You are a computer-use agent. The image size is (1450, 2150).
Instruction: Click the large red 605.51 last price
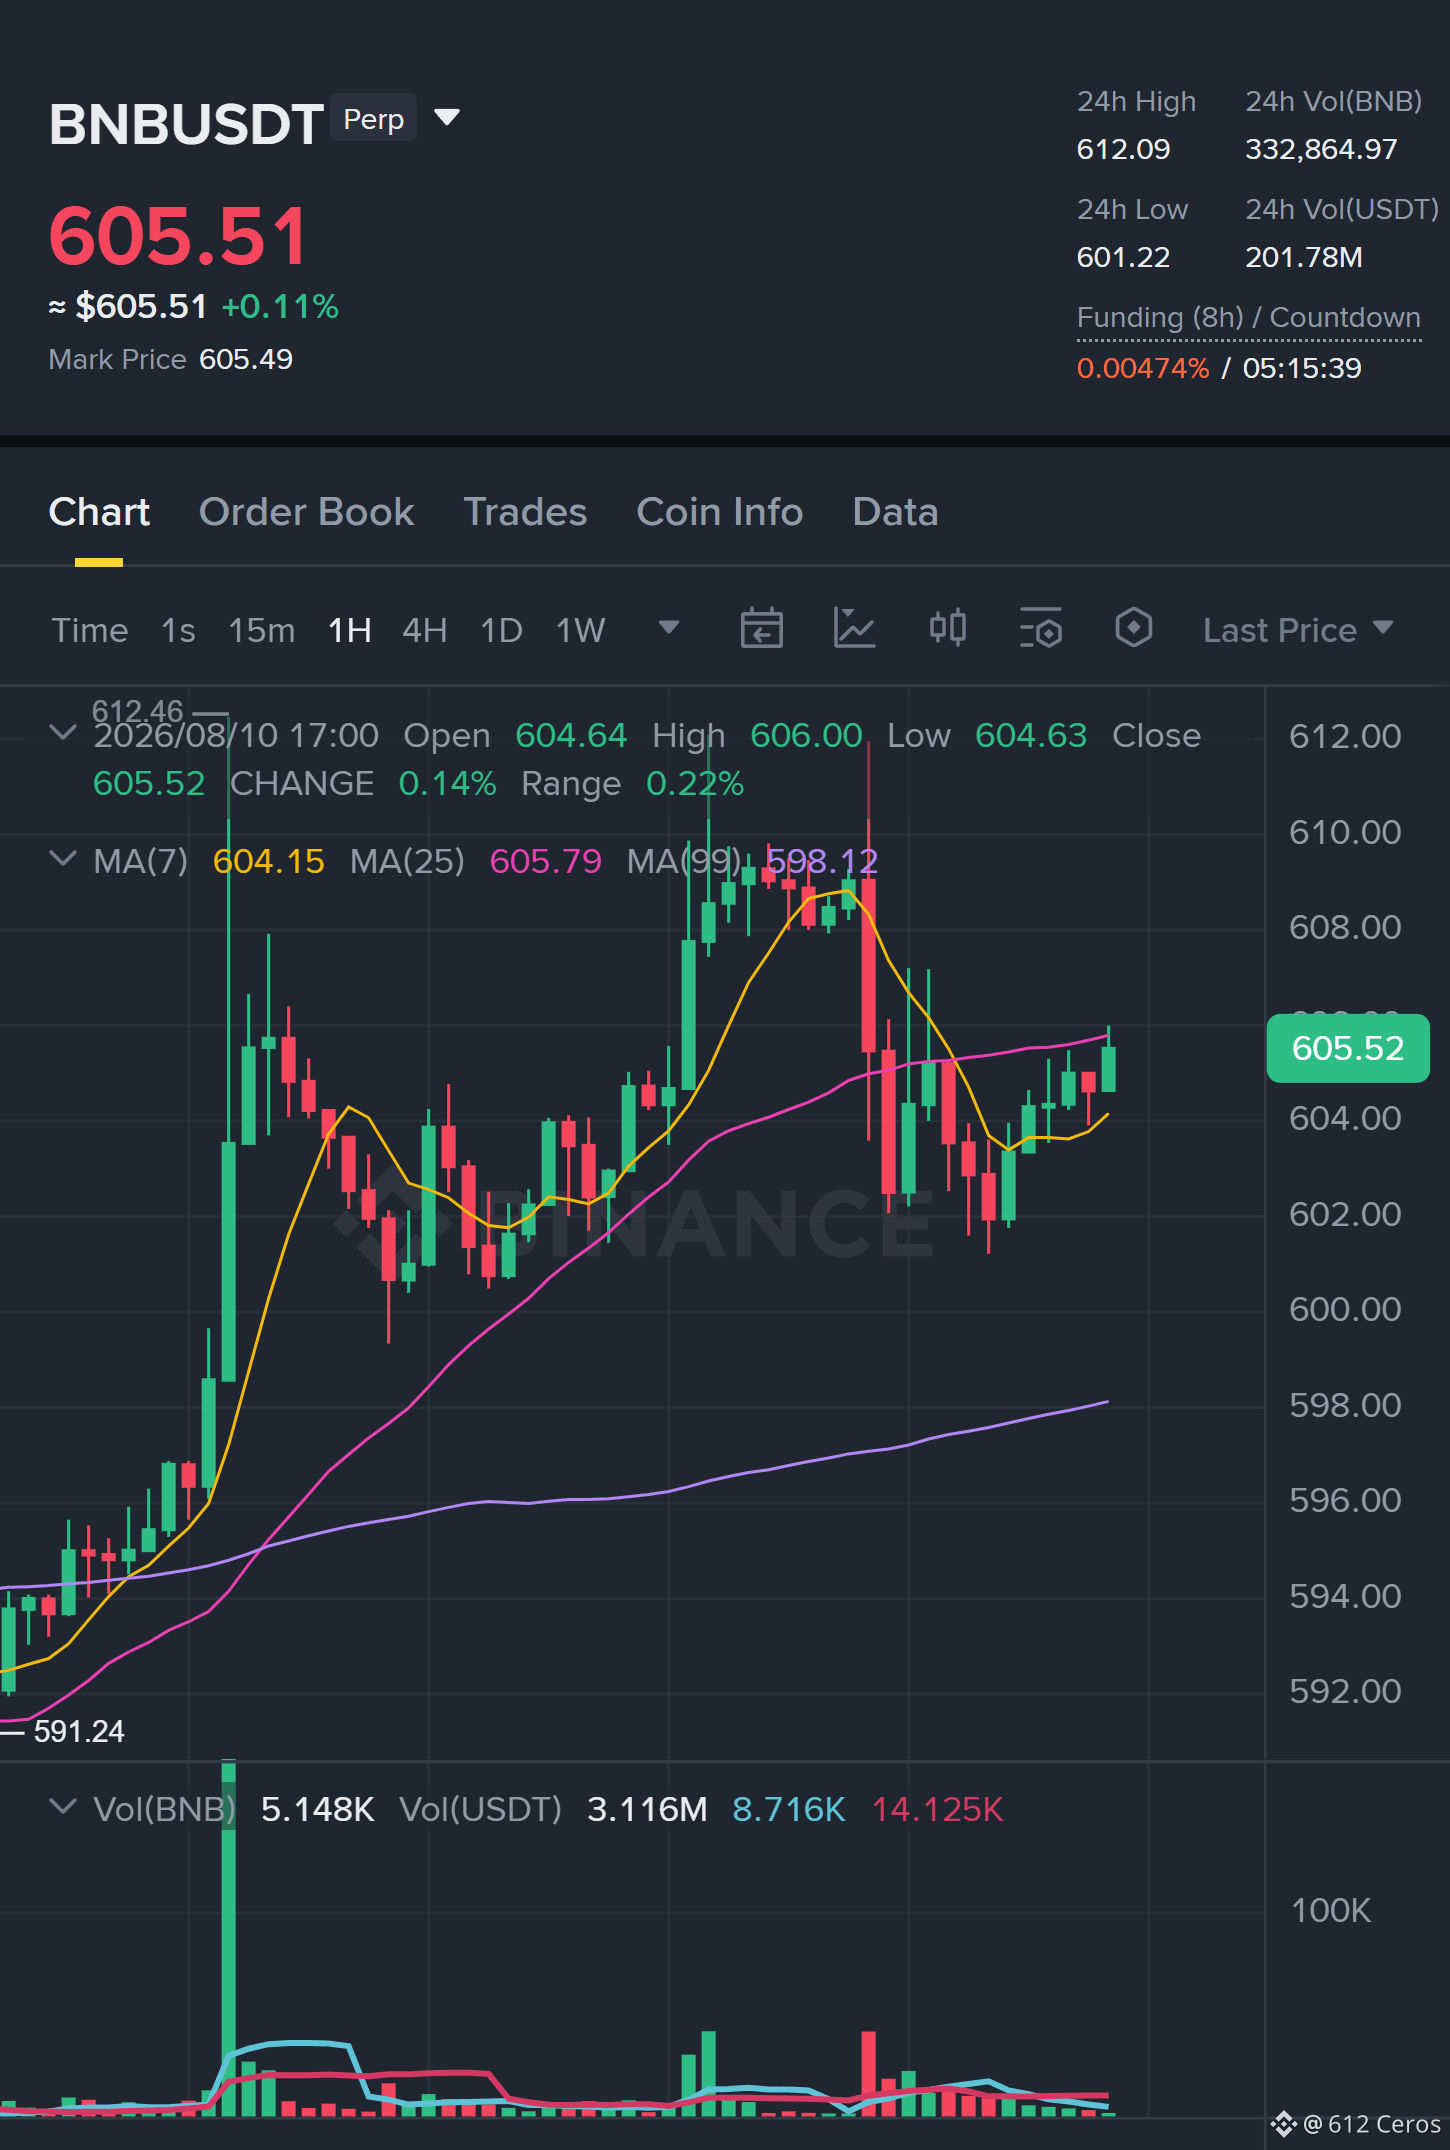(179, 237)
